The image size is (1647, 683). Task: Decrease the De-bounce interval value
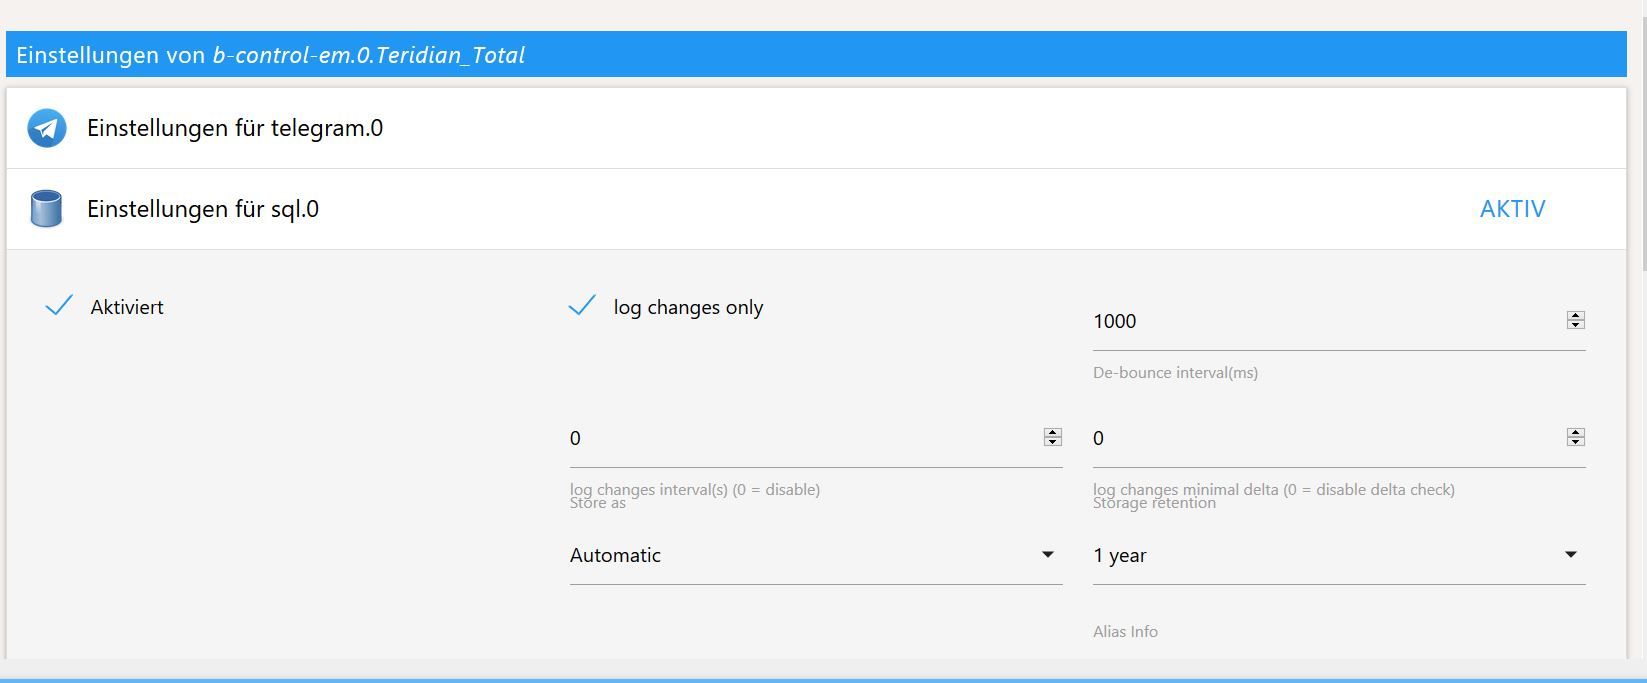tap(1576, 325)
